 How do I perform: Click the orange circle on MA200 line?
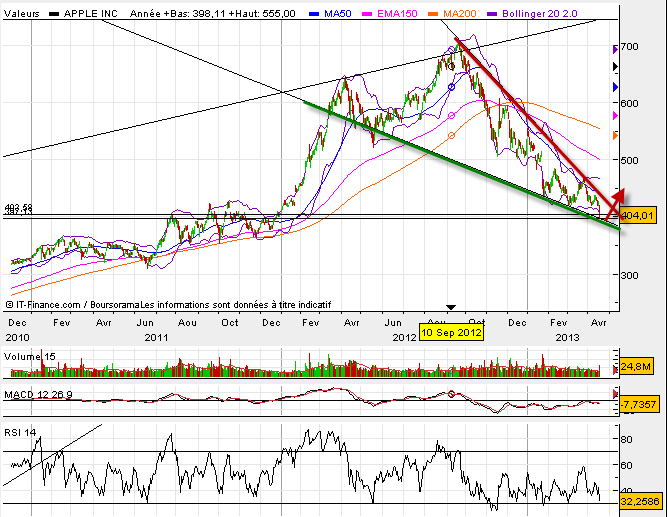[451, 136]
